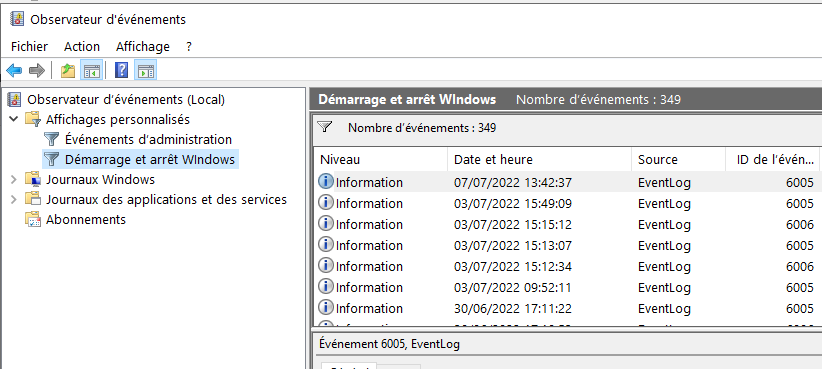This screenshot has height=369, width=822.
Task: Select the event dated 03/07/2022 15:15:12
Action: tap(568, 224)
